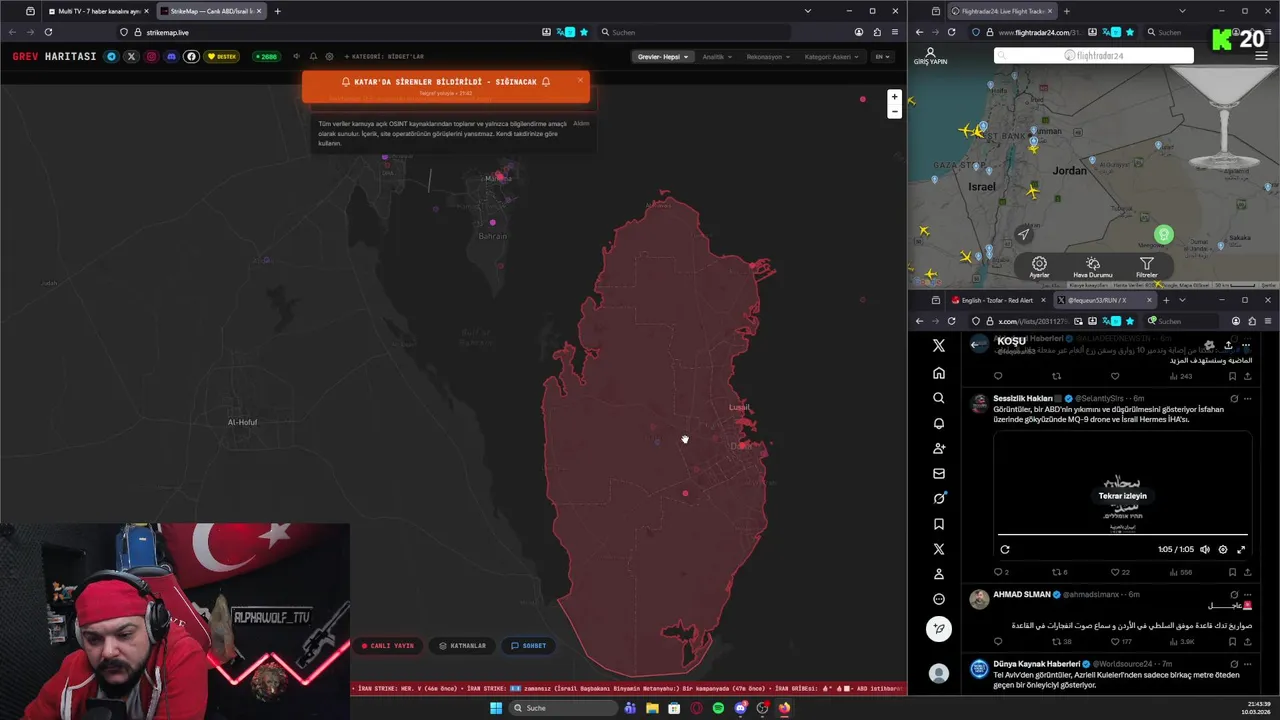Expand the Rekonasyon dropdown menu
This screenshot has width=1280, height=720.
point(768,57)
